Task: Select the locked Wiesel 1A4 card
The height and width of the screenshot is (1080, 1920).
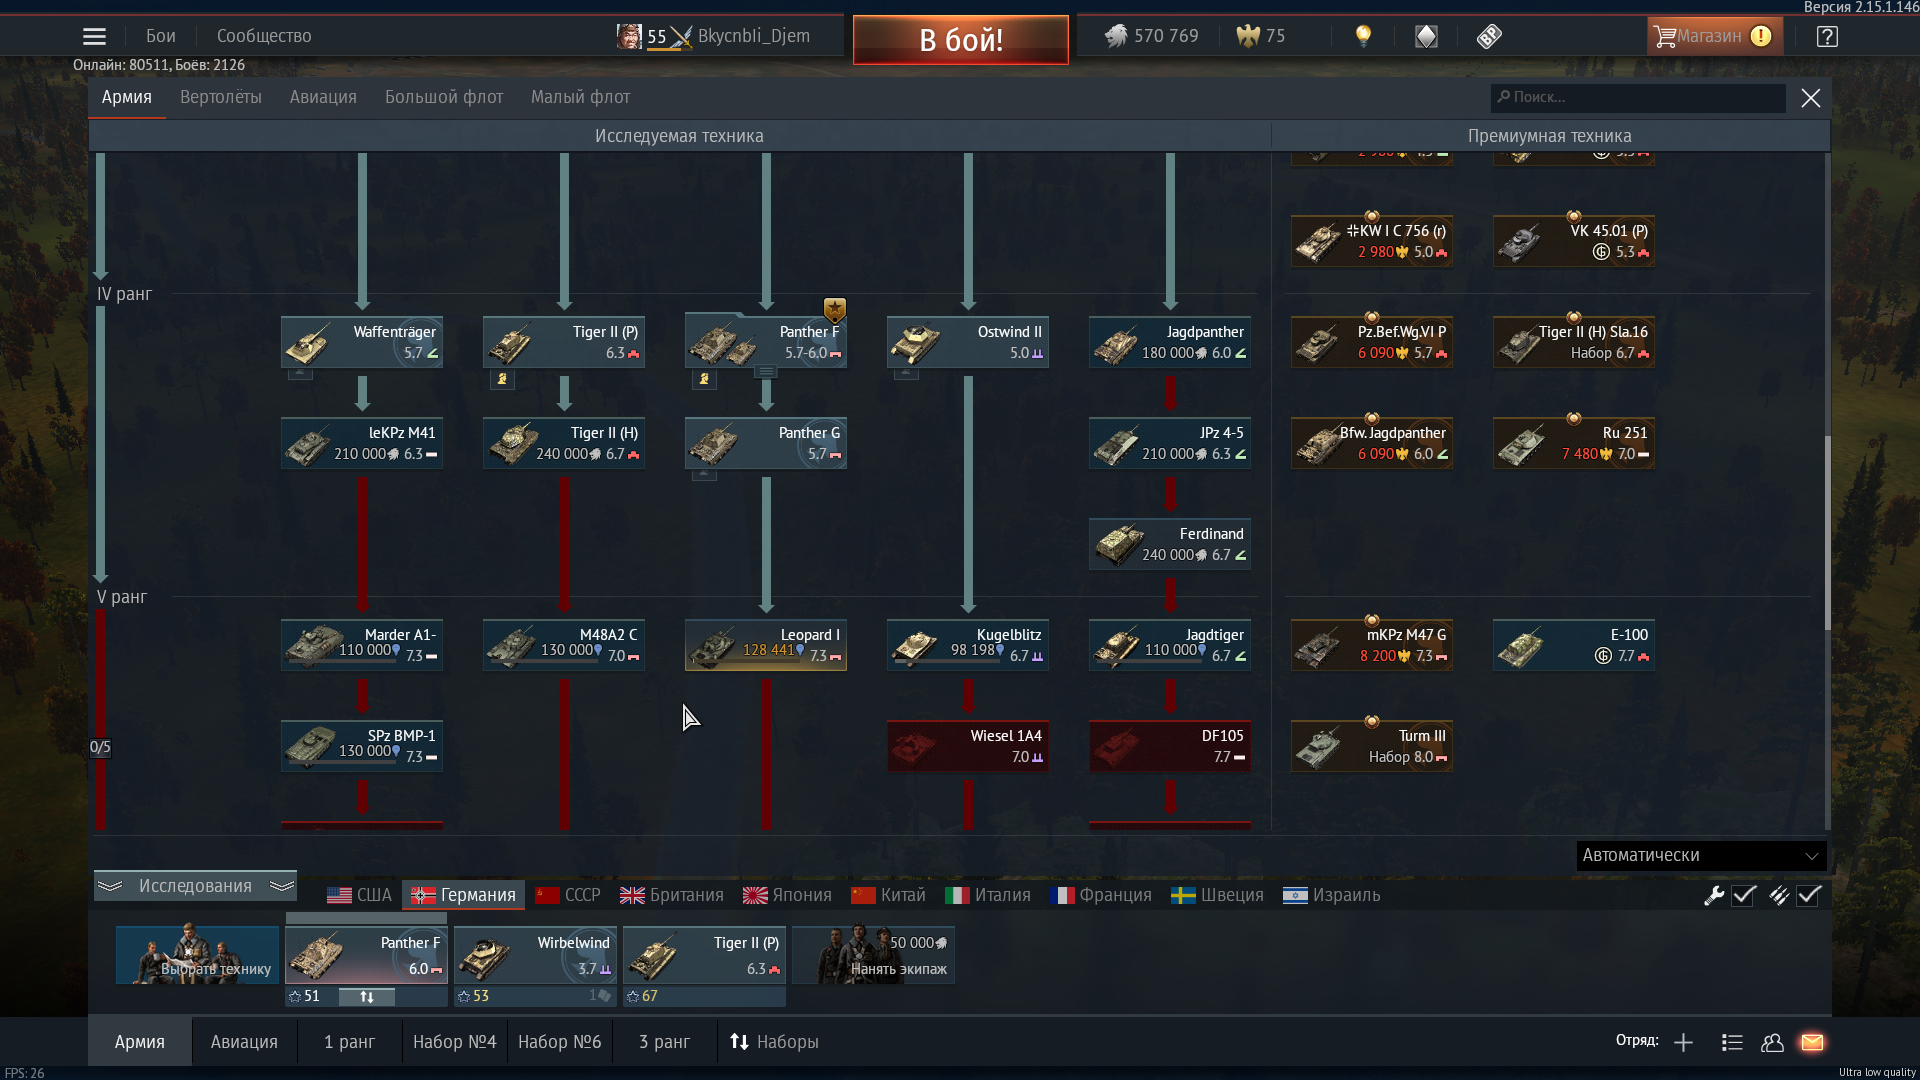Action: point(968,746)
